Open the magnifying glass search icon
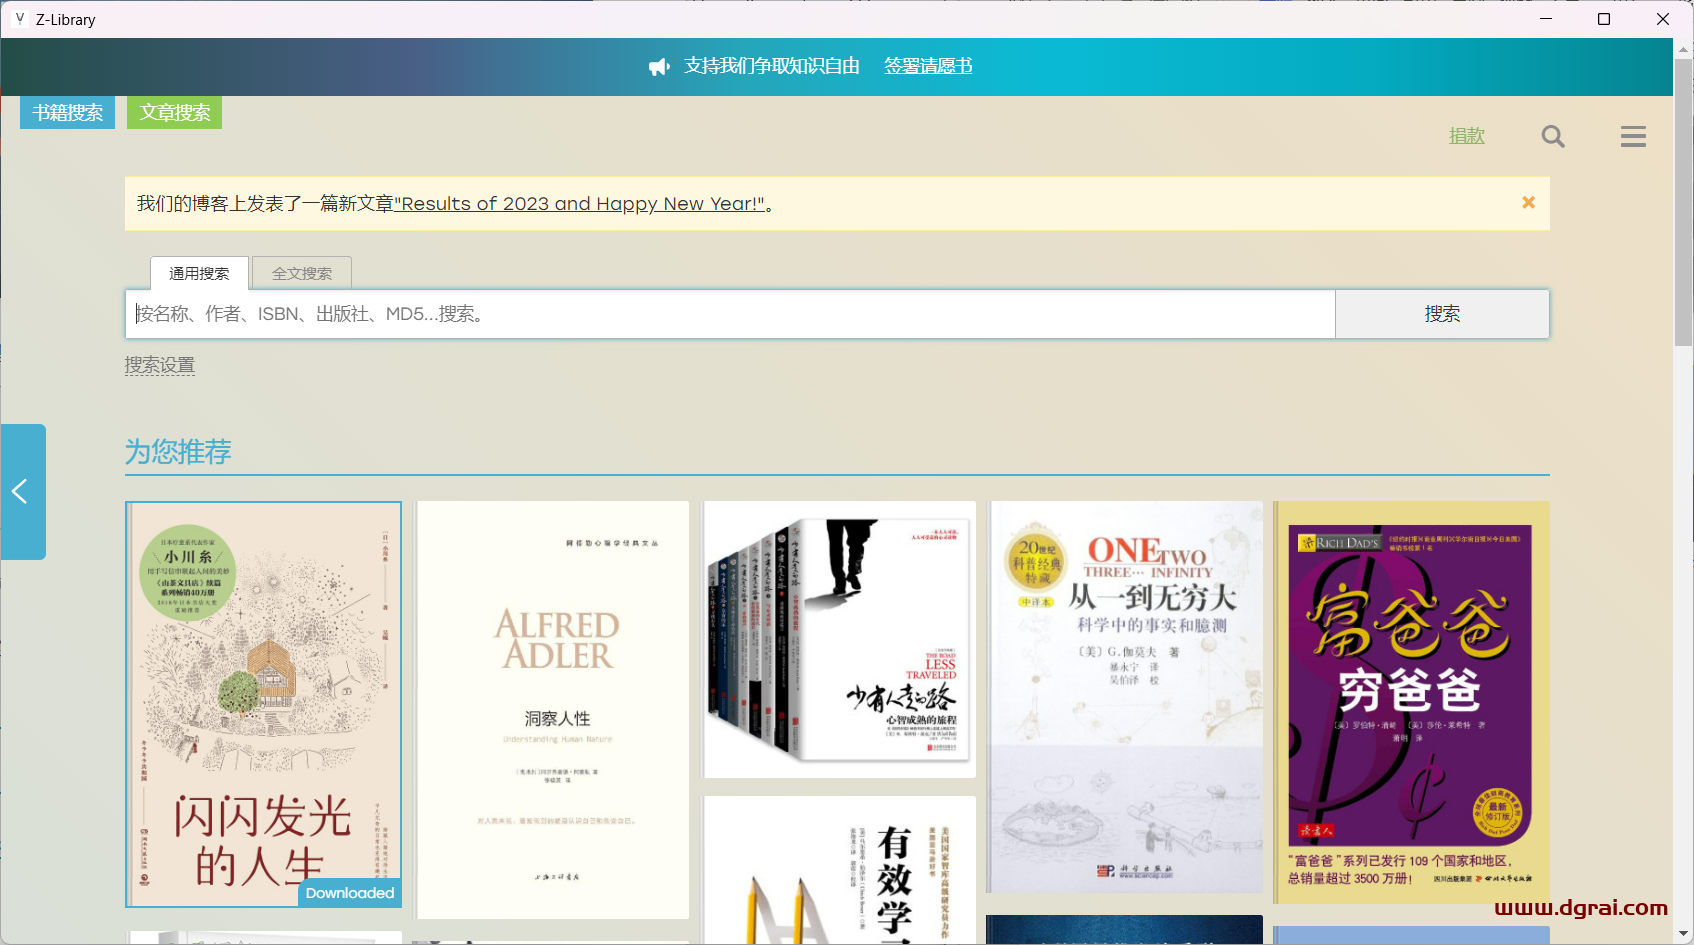This screenshot has width=1694, height=945. point(1553,136)
